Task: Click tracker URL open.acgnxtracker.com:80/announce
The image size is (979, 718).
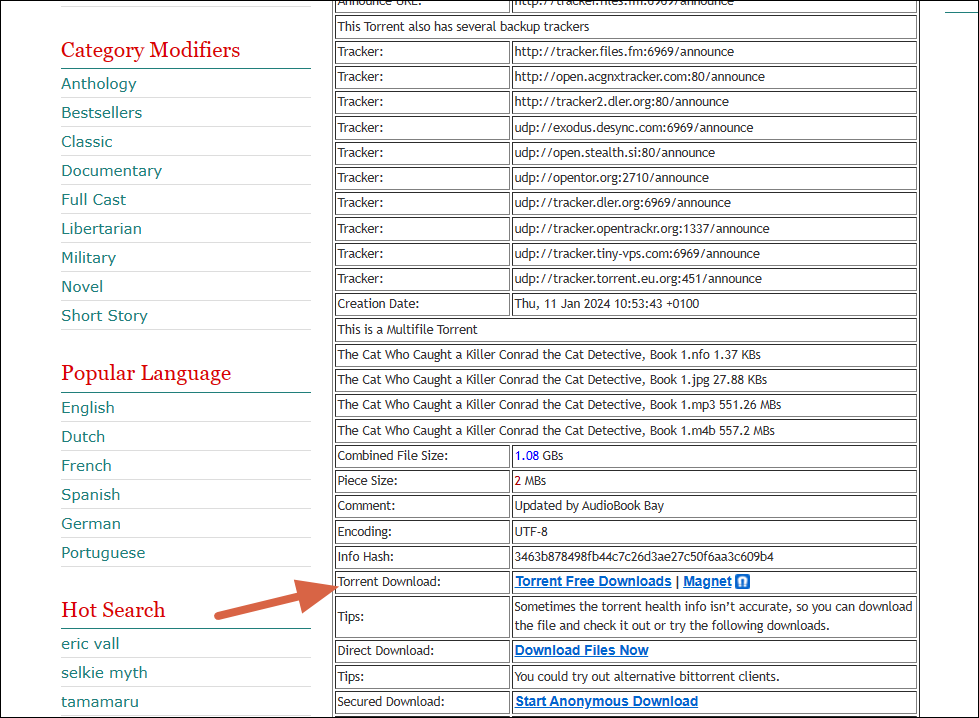Action: coord(639,77)
